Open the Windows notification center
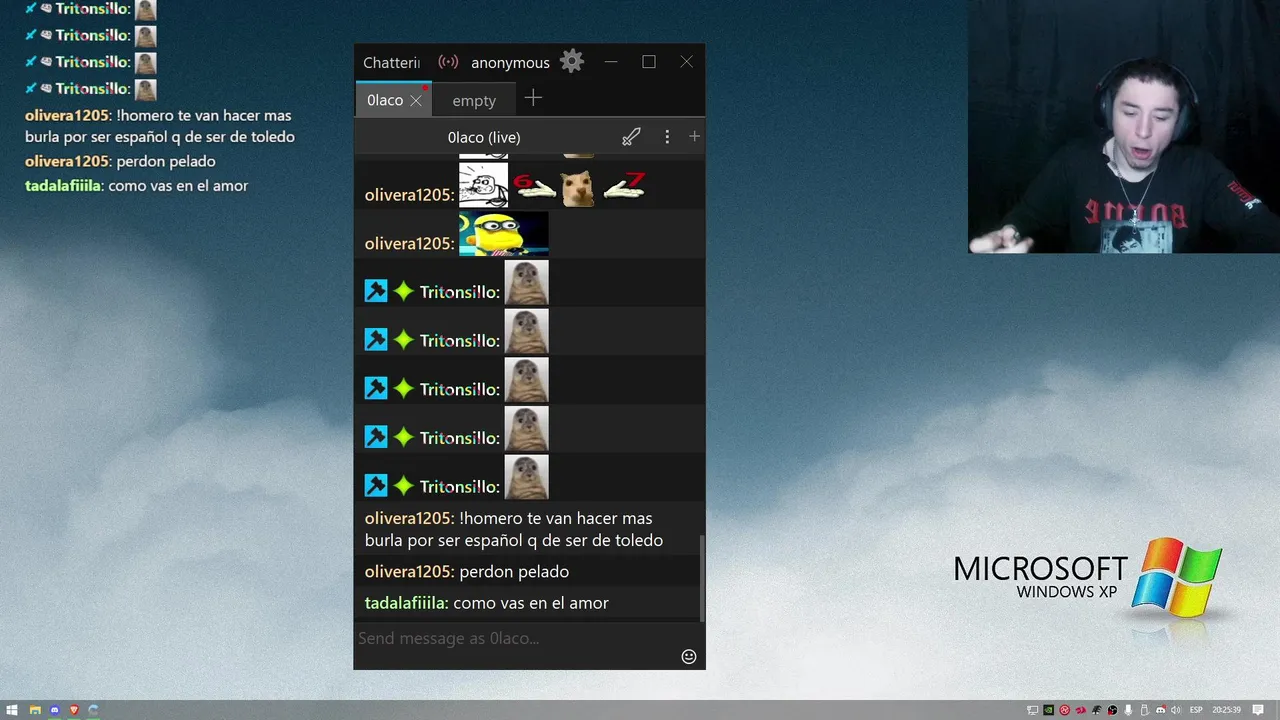The height and width of the screenshot is (720, 1280). 1258,710
